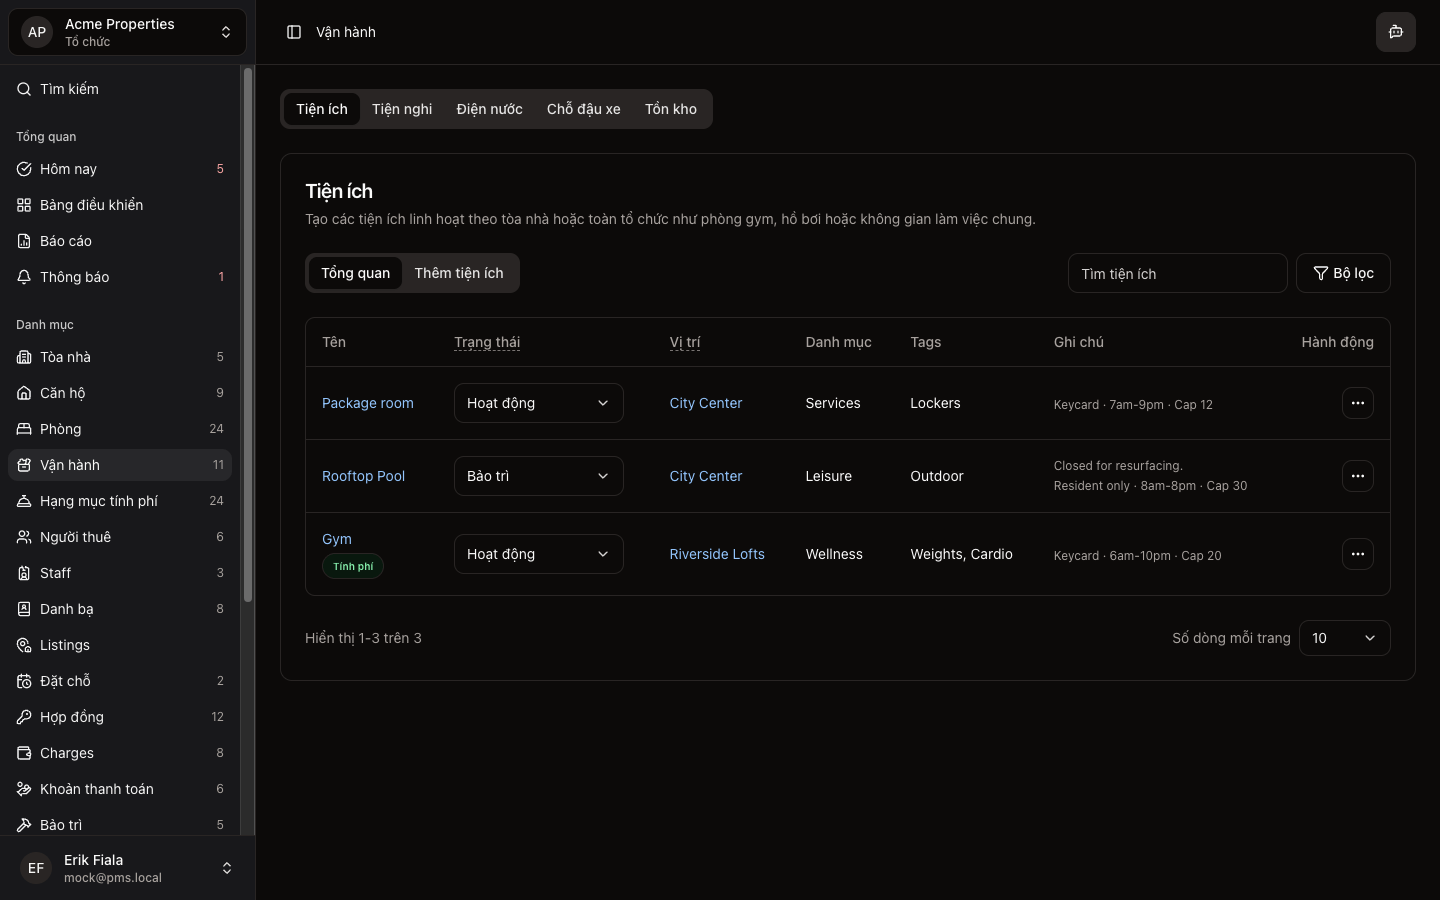Image resolution: width=1440 pixels, height=900 pixels.
Task: Select the Thêm tiện ích tab
Action: click(459, 273)
